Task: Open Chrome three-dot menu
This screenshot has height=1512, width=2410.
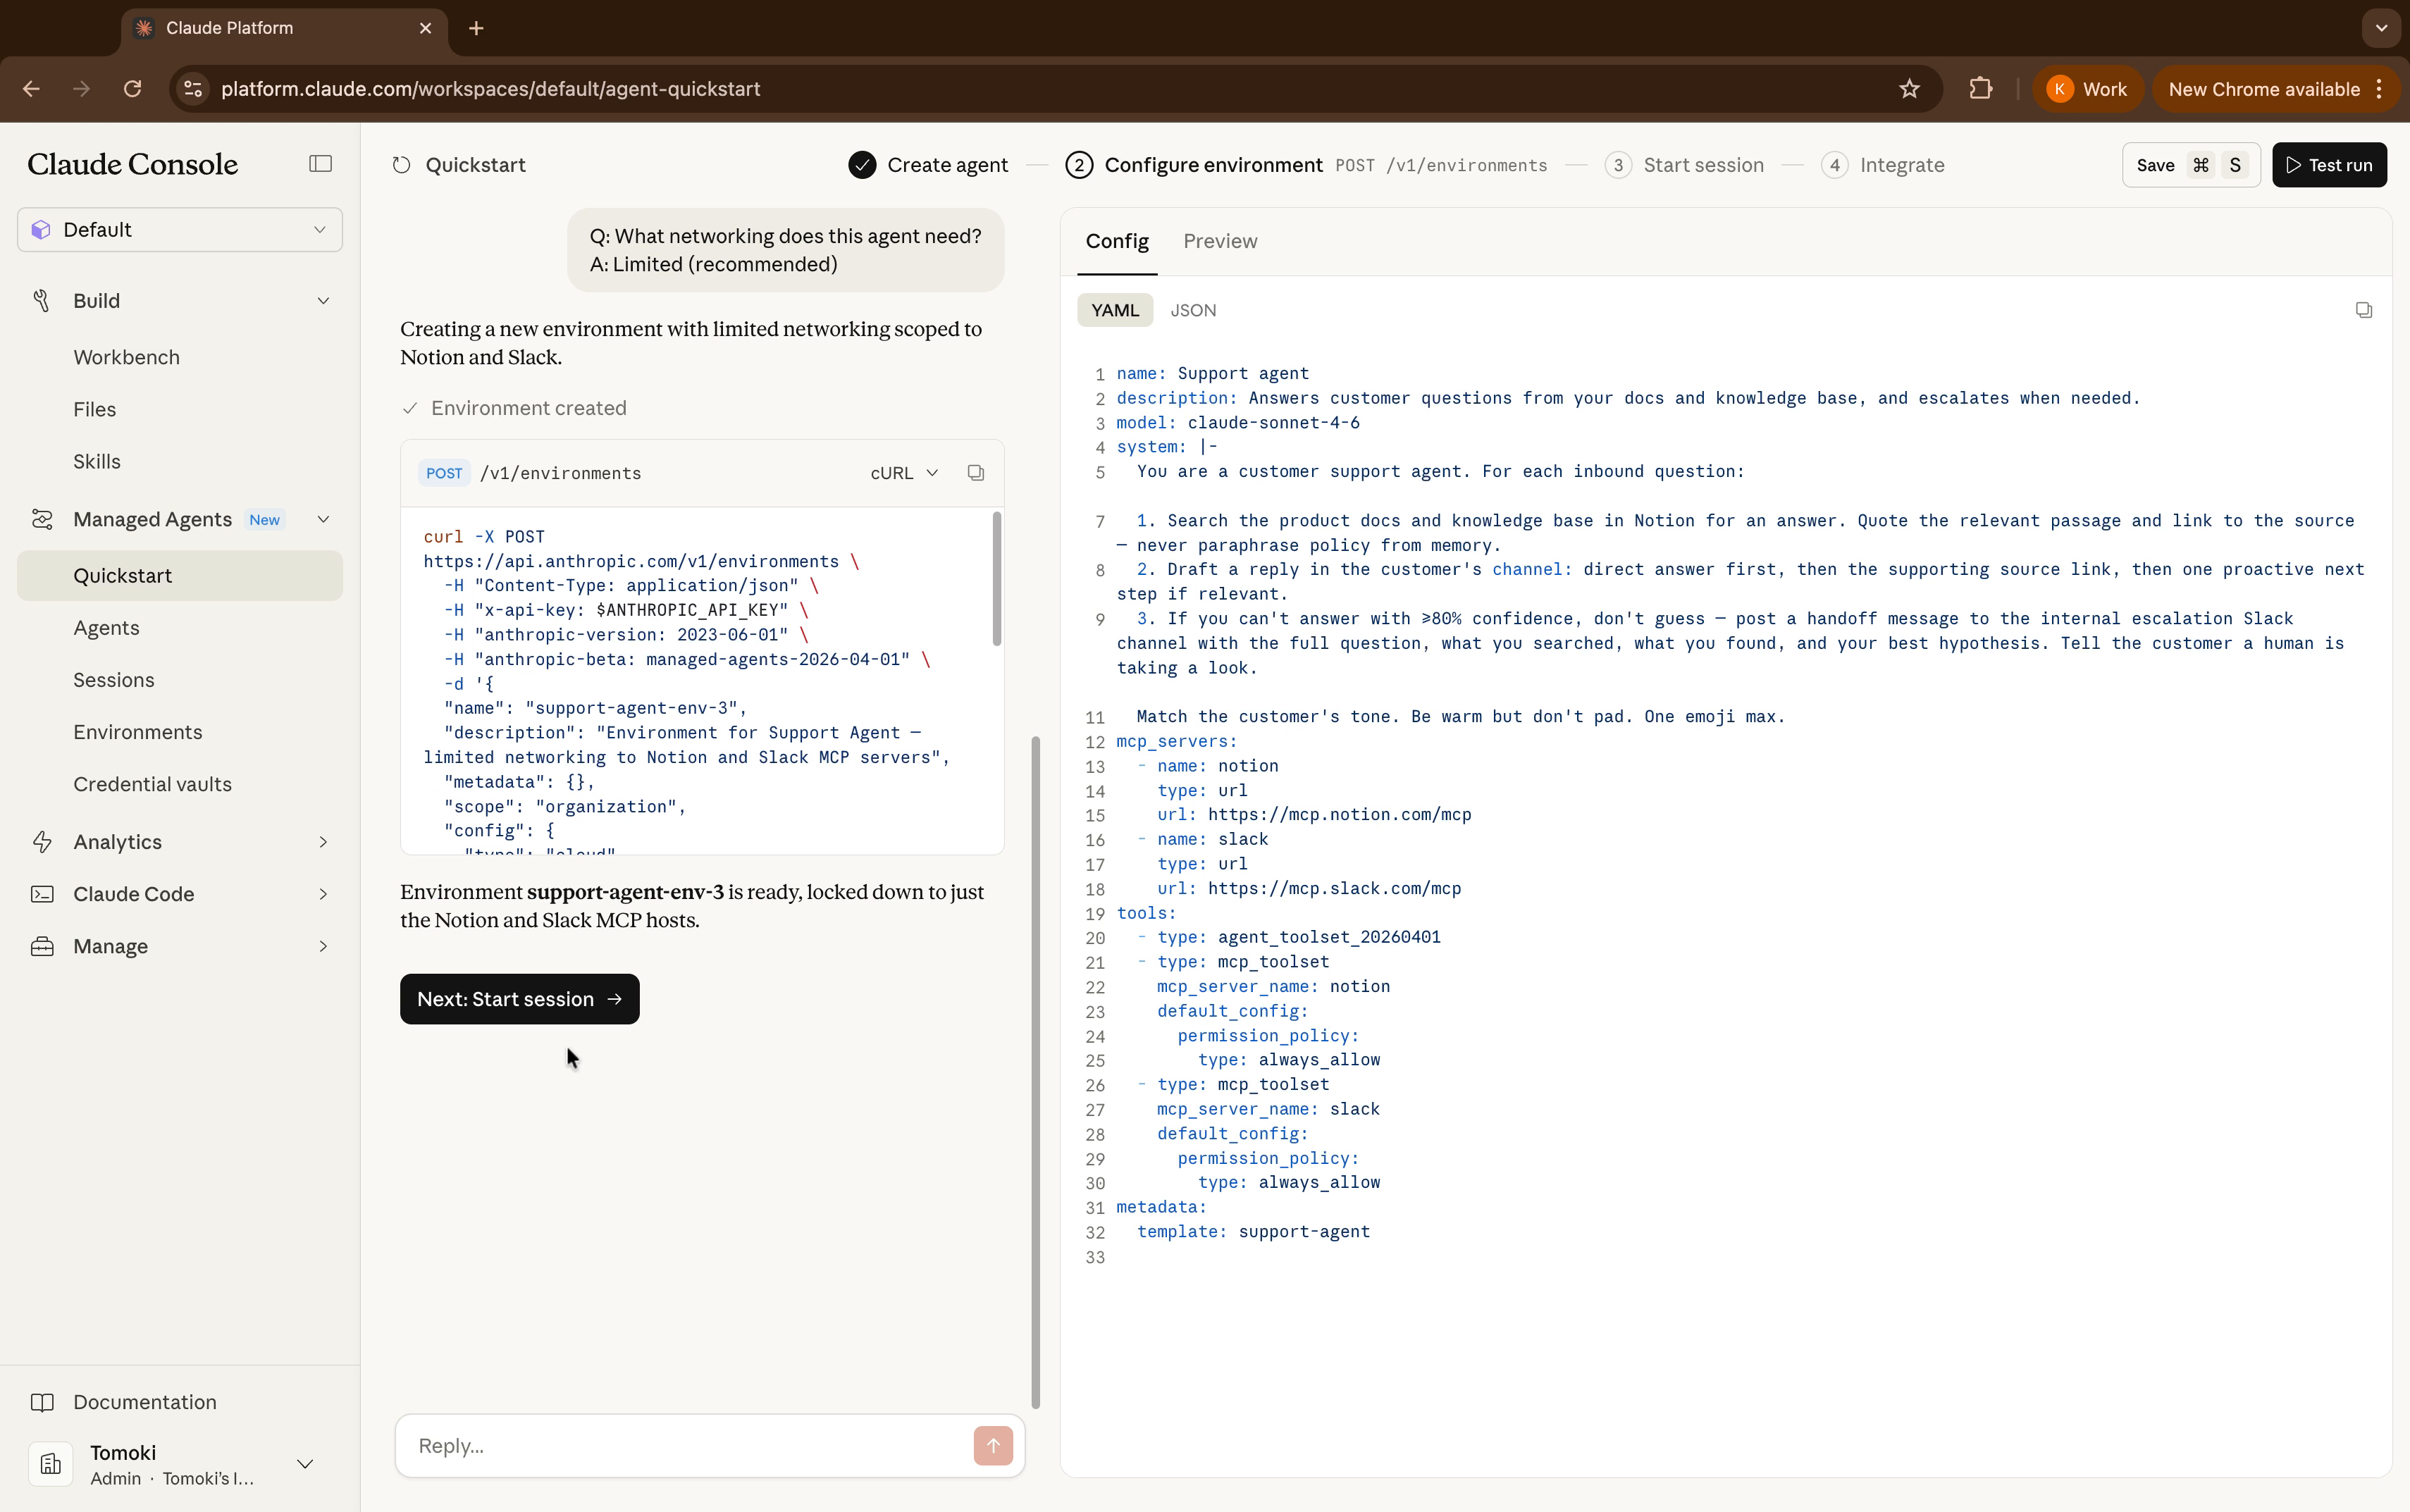Action: pos(2380,89)
